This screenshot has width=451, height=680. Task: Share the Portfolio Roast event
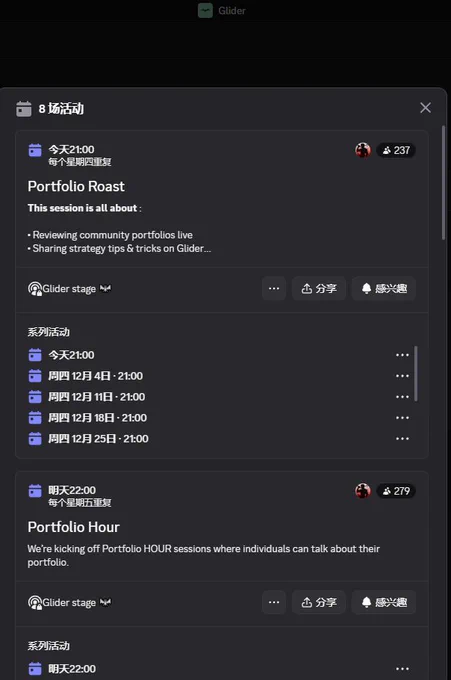coord(319,288)
